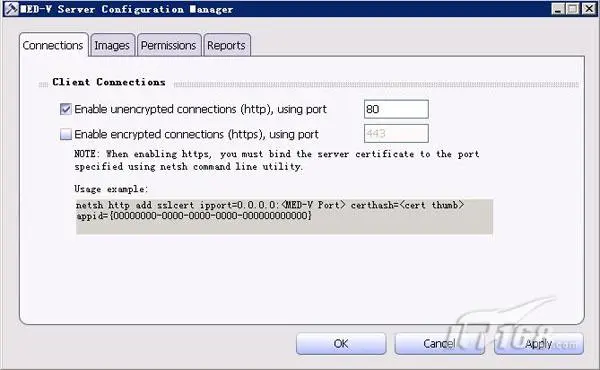The width and height of the screenshot is (600, 370).
Task: Click the disabled https port field 443
Action: tap(396, 134)
